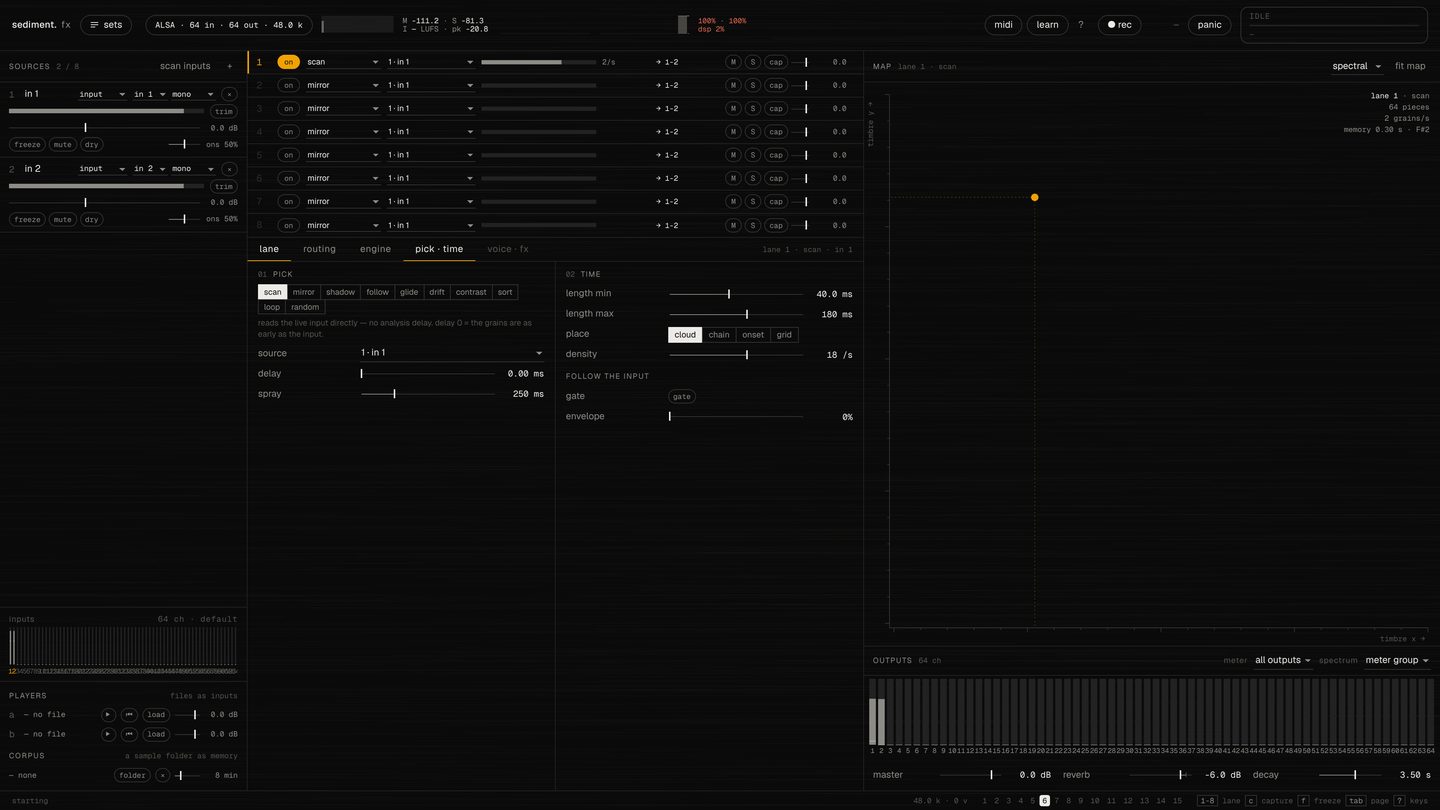This screenshot has width=1440, height=810.
Task: Toggle dry on source in 1
Action: pyautogui.click(x=92, y=144)
